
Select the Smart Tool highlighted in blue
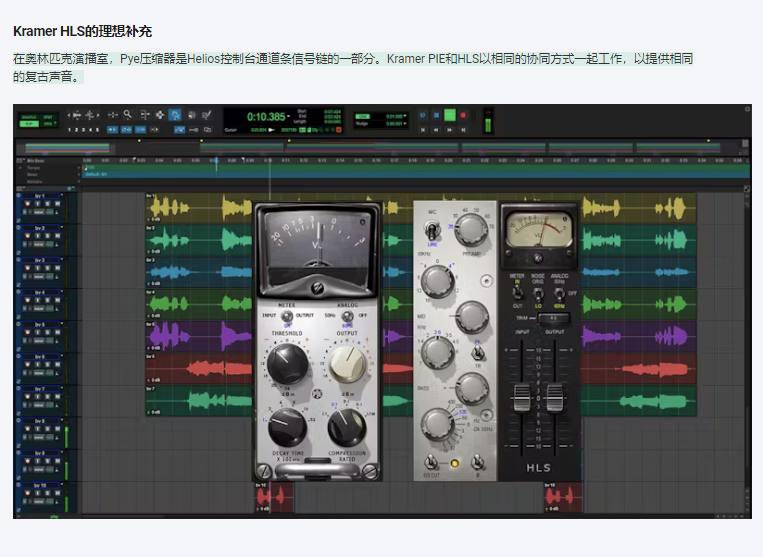175,115
